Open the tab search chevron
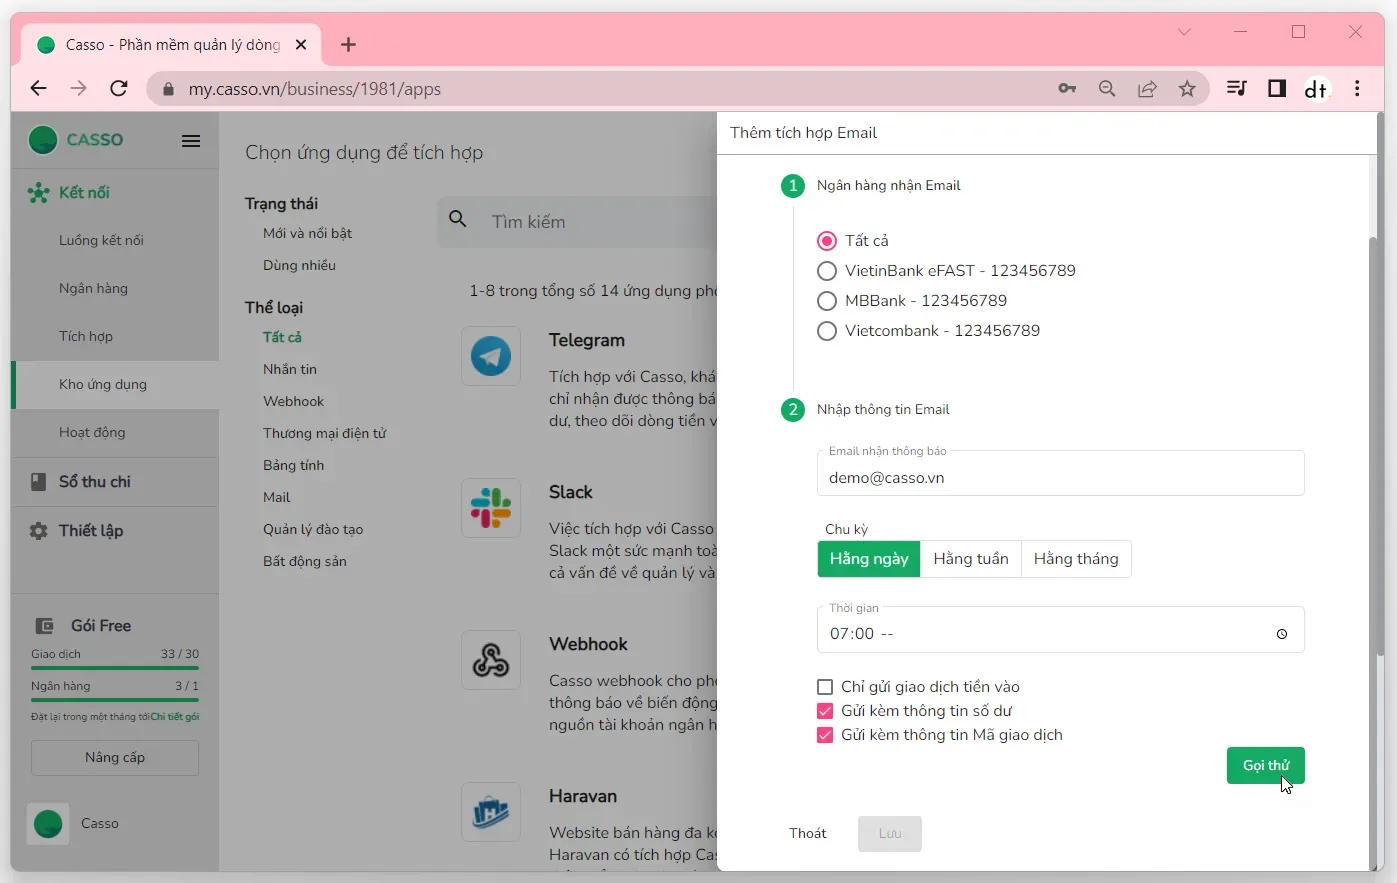 pyautogui.click(x=1184, y=32)
